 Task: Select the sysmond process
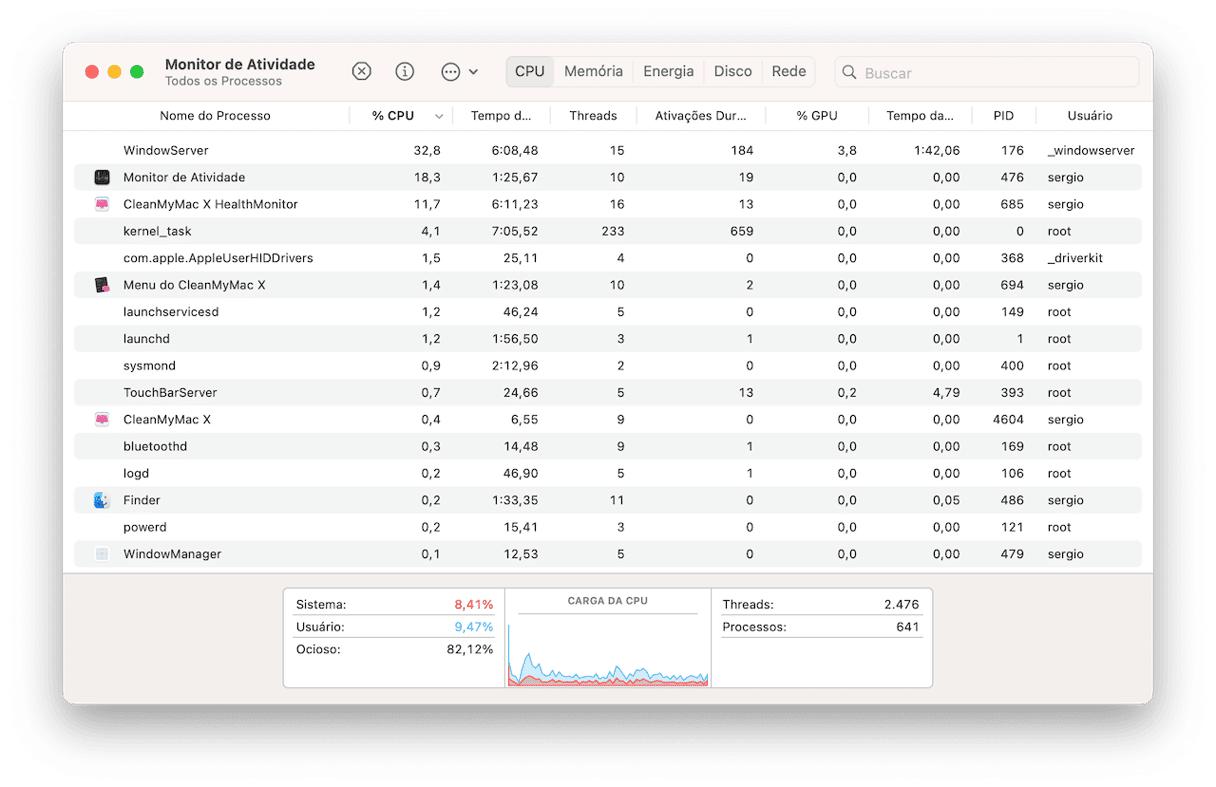click(608, 366)
